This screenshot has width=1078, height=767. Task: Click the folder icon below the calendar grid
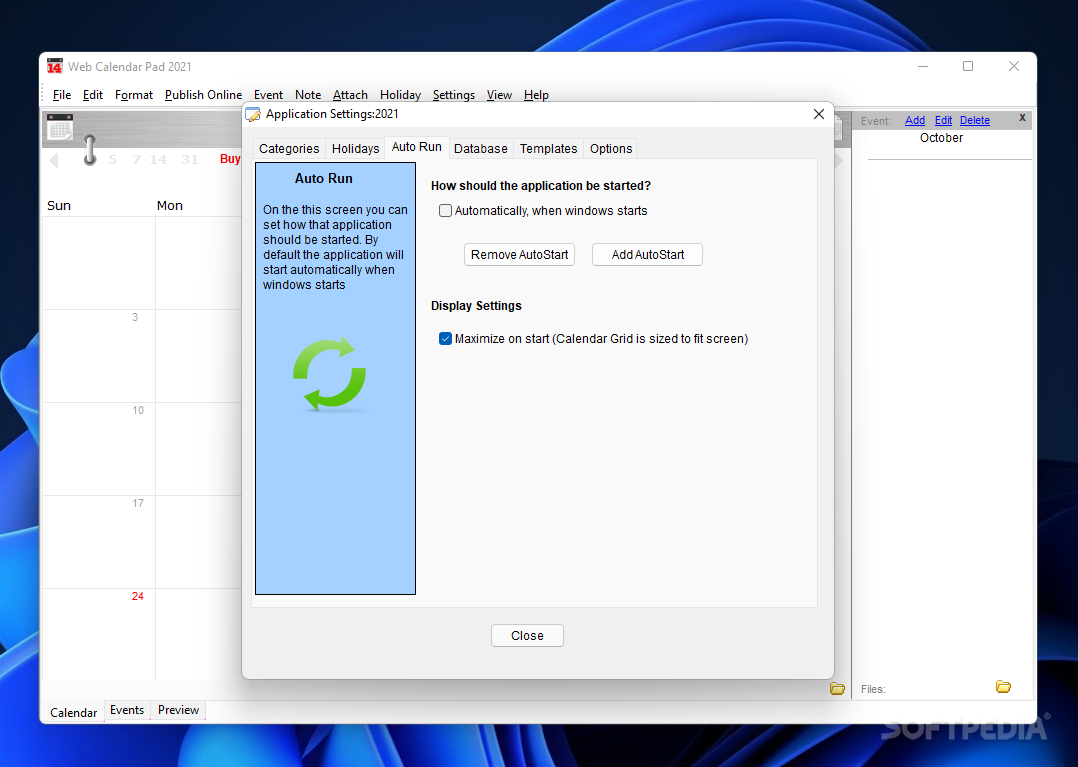pos(837,688)
